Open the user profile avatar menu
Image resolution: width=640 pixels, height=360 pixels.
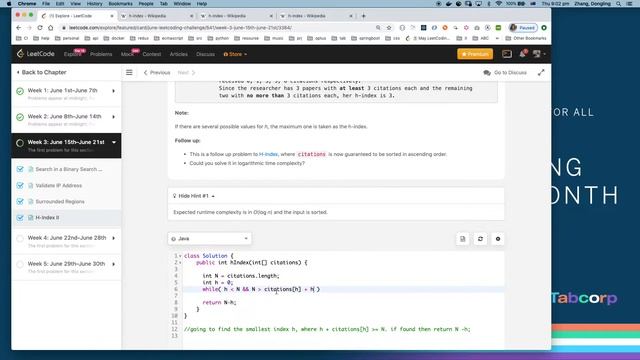(538, 54)
